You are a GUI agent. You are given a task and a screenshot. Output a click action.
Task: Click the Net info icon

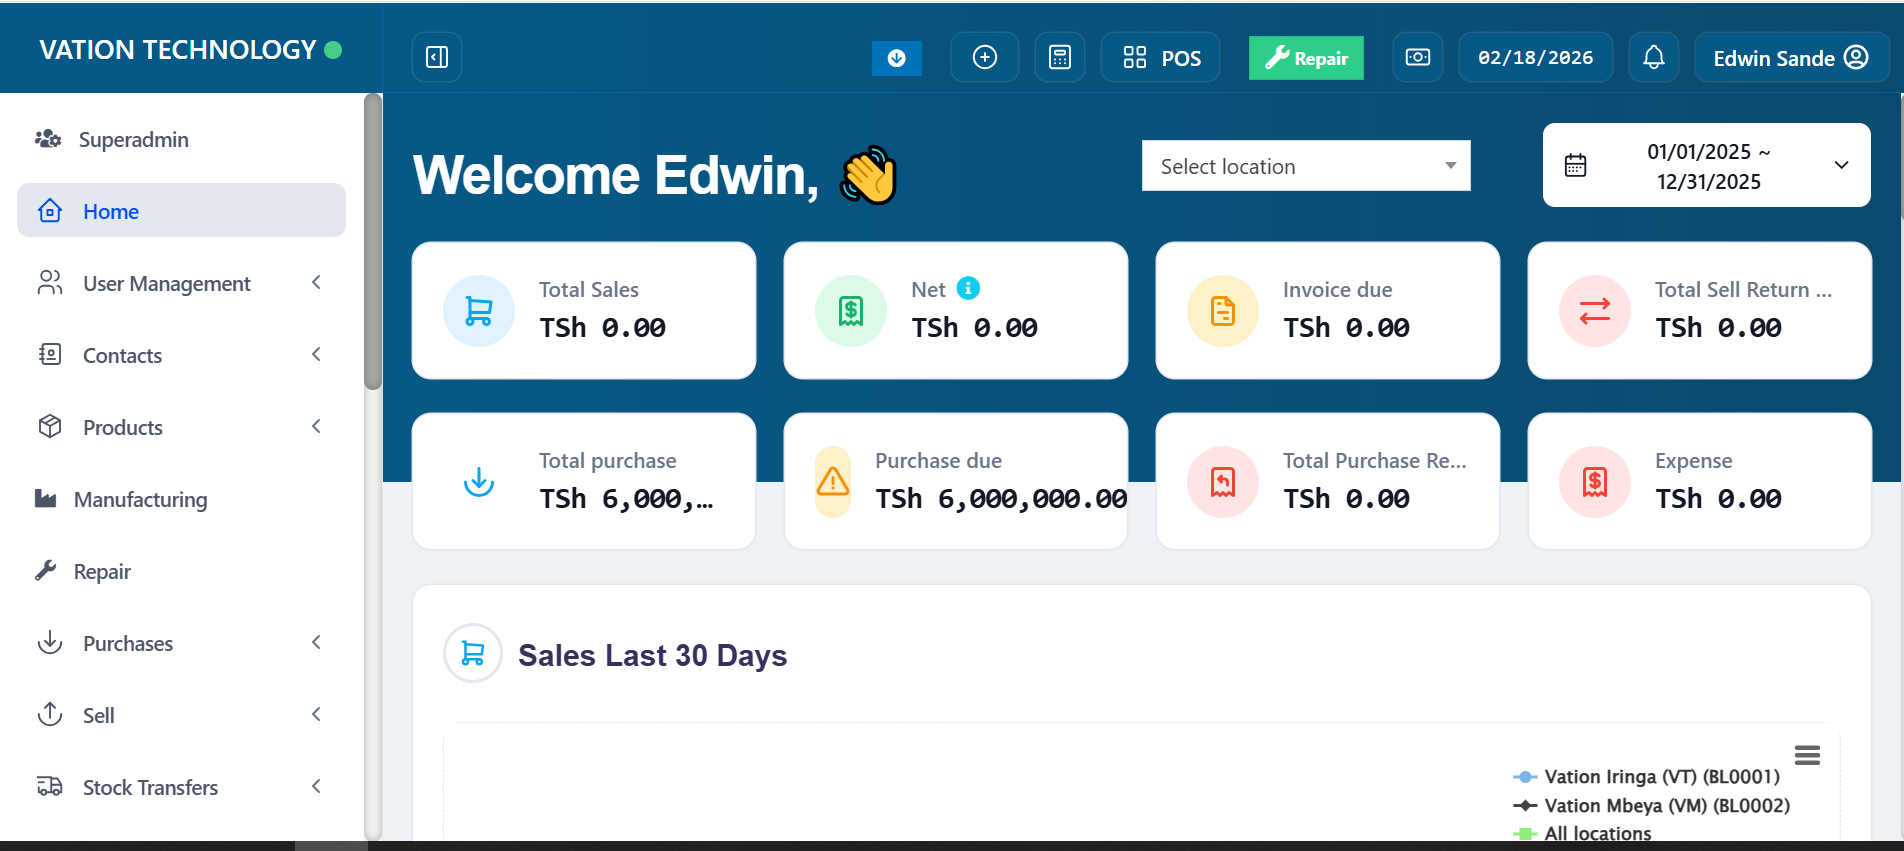[x=968, y=288]
